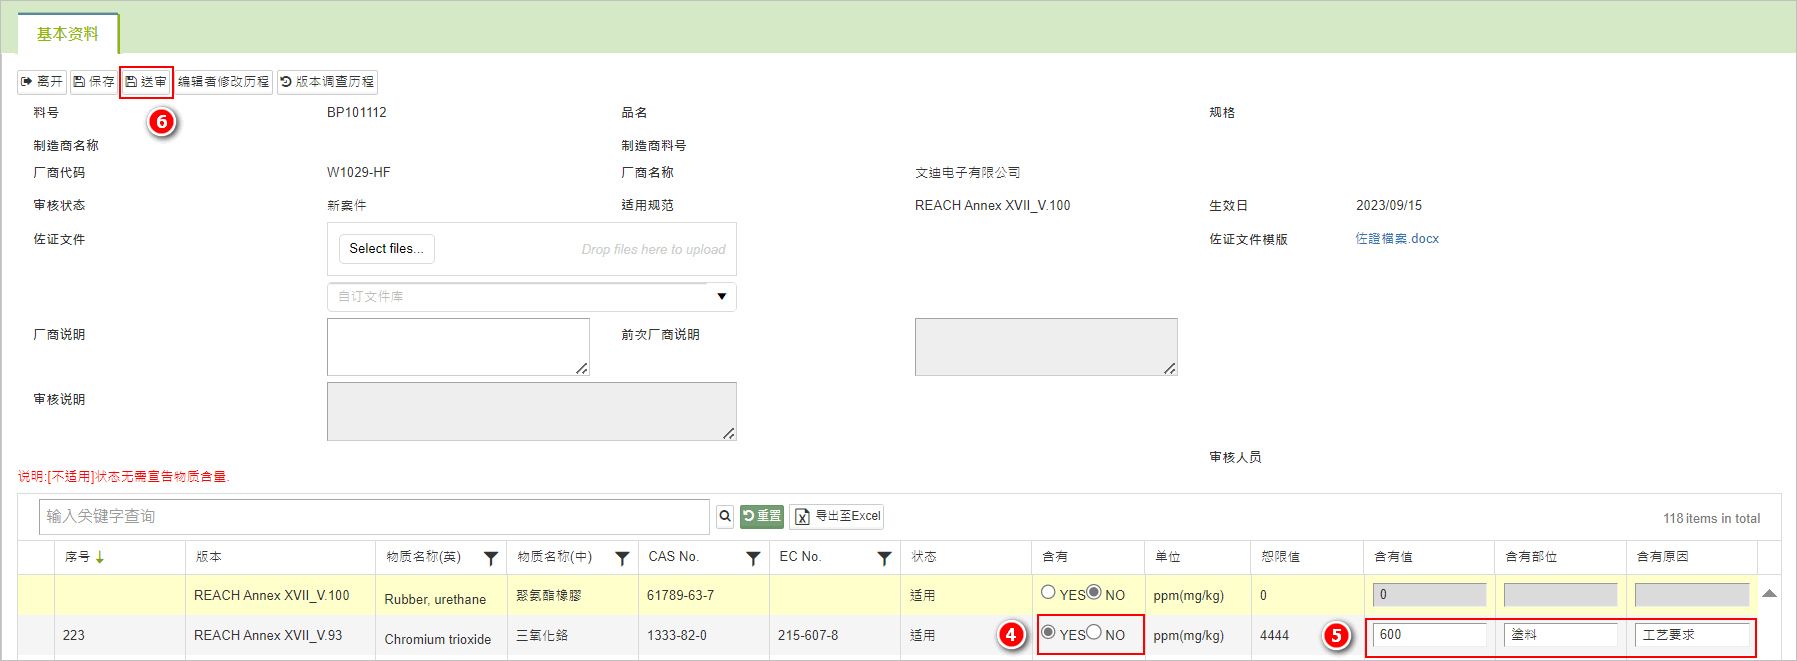
Task: Select NO for Rubber, urethane row
Action: [1094, 593]
